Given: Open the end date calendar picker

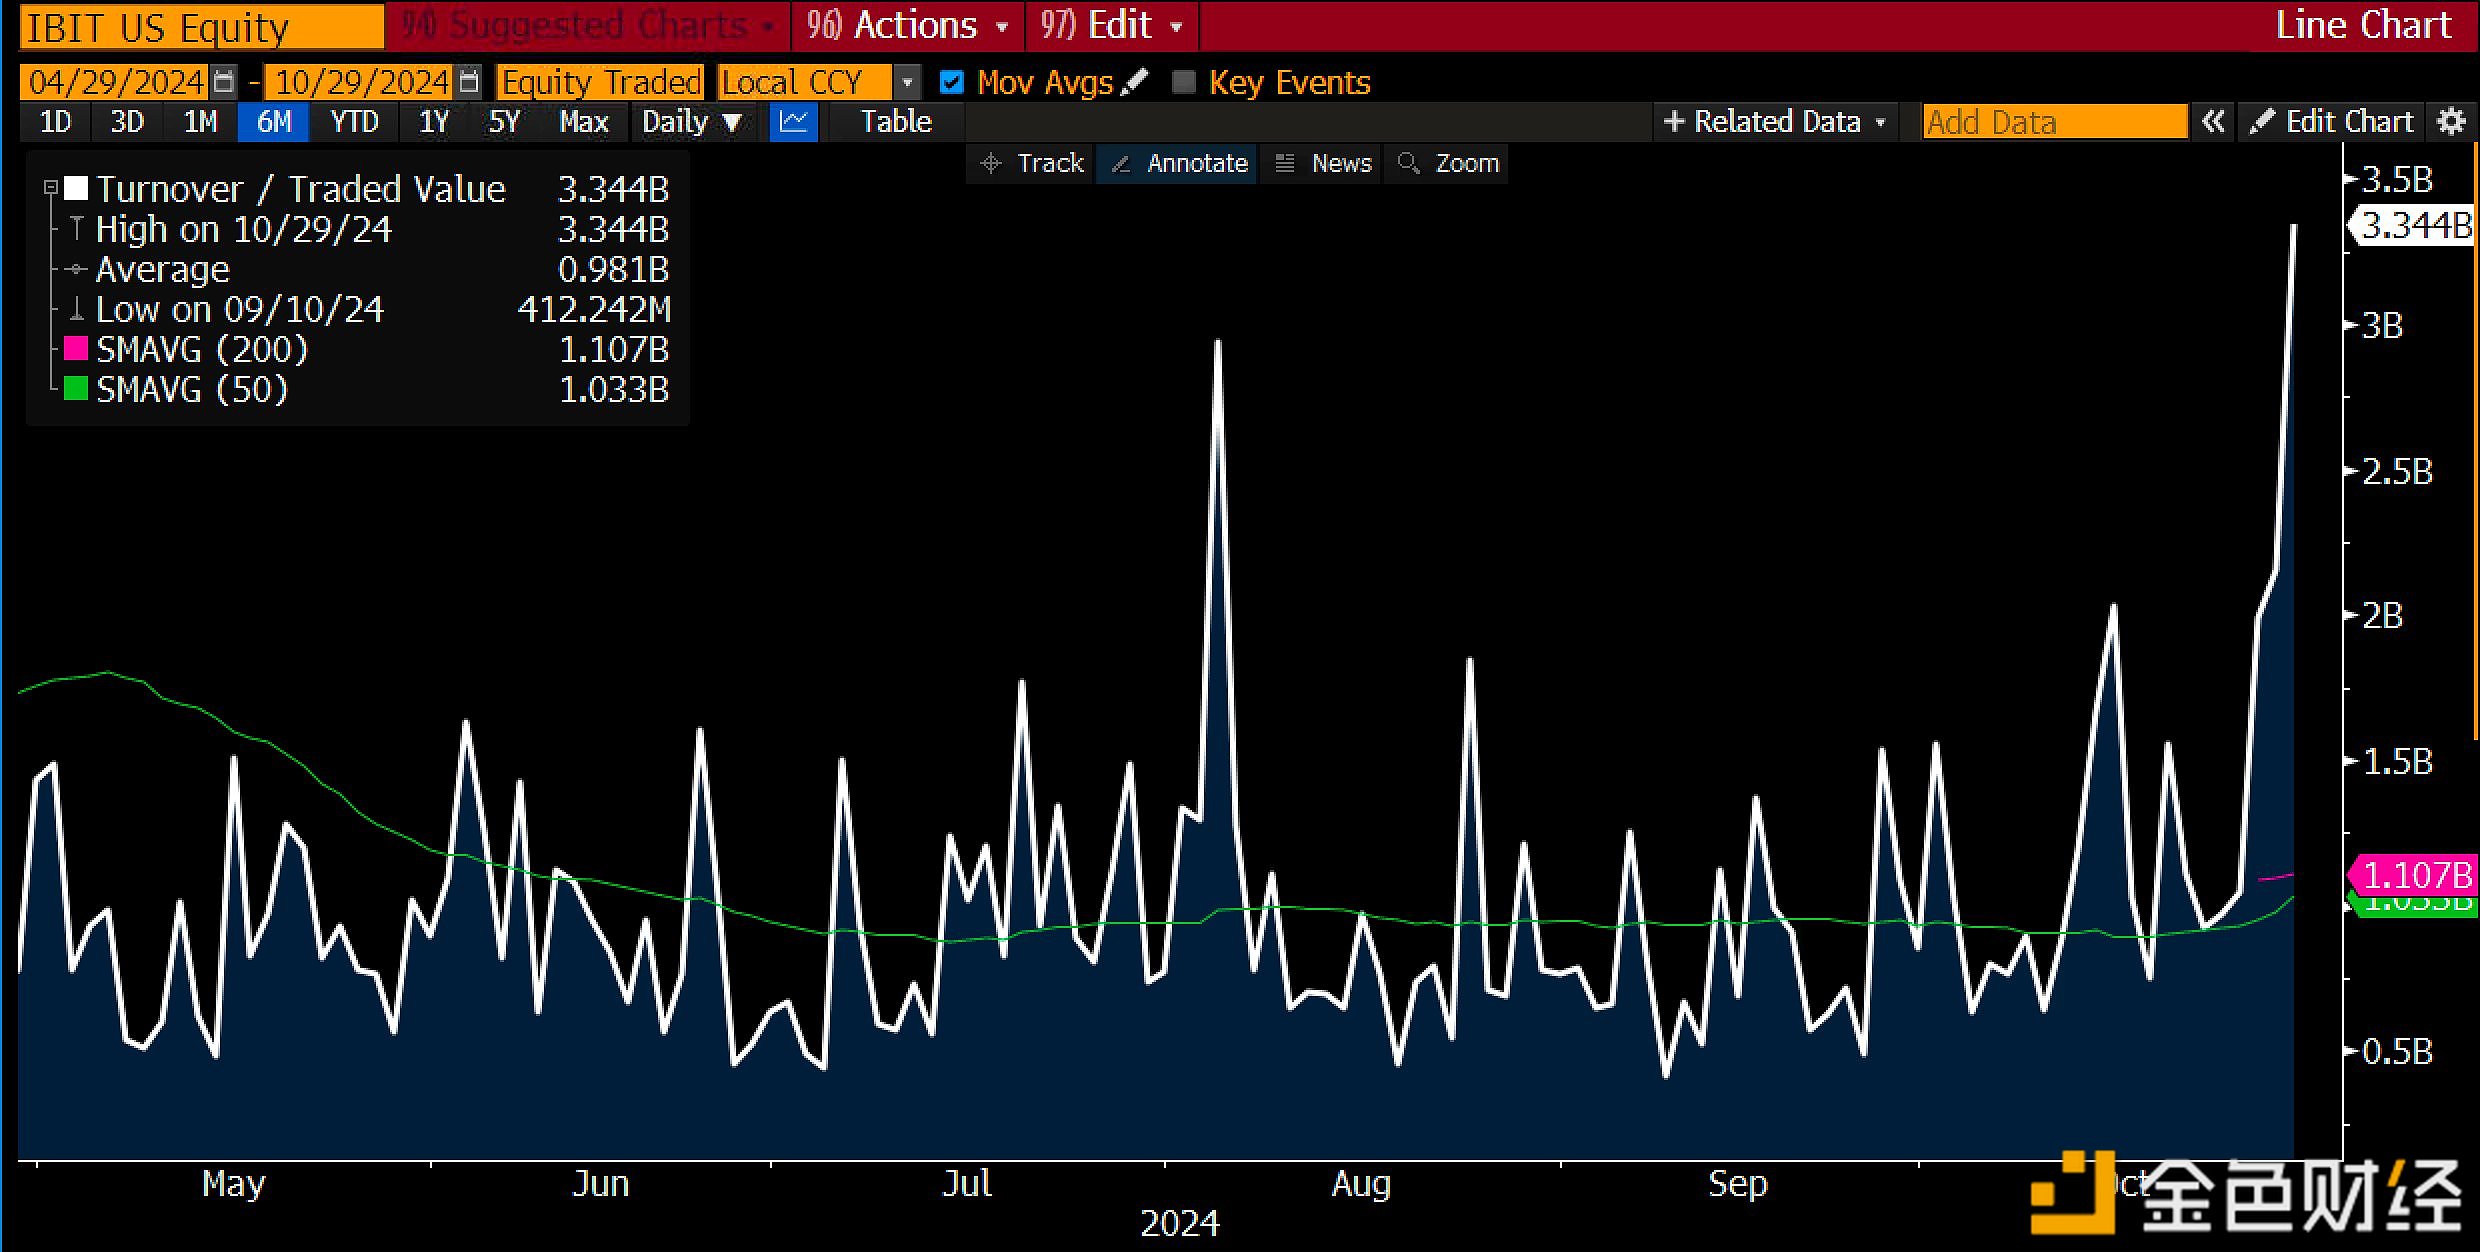Looking at the screenshot, I should point(469,82).
